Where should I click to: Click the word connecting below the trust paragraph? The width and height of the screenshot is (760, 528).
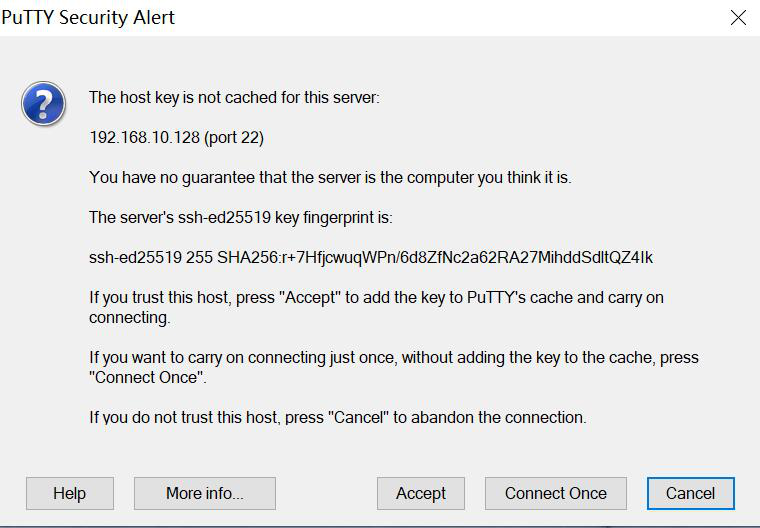coord(129,318)
